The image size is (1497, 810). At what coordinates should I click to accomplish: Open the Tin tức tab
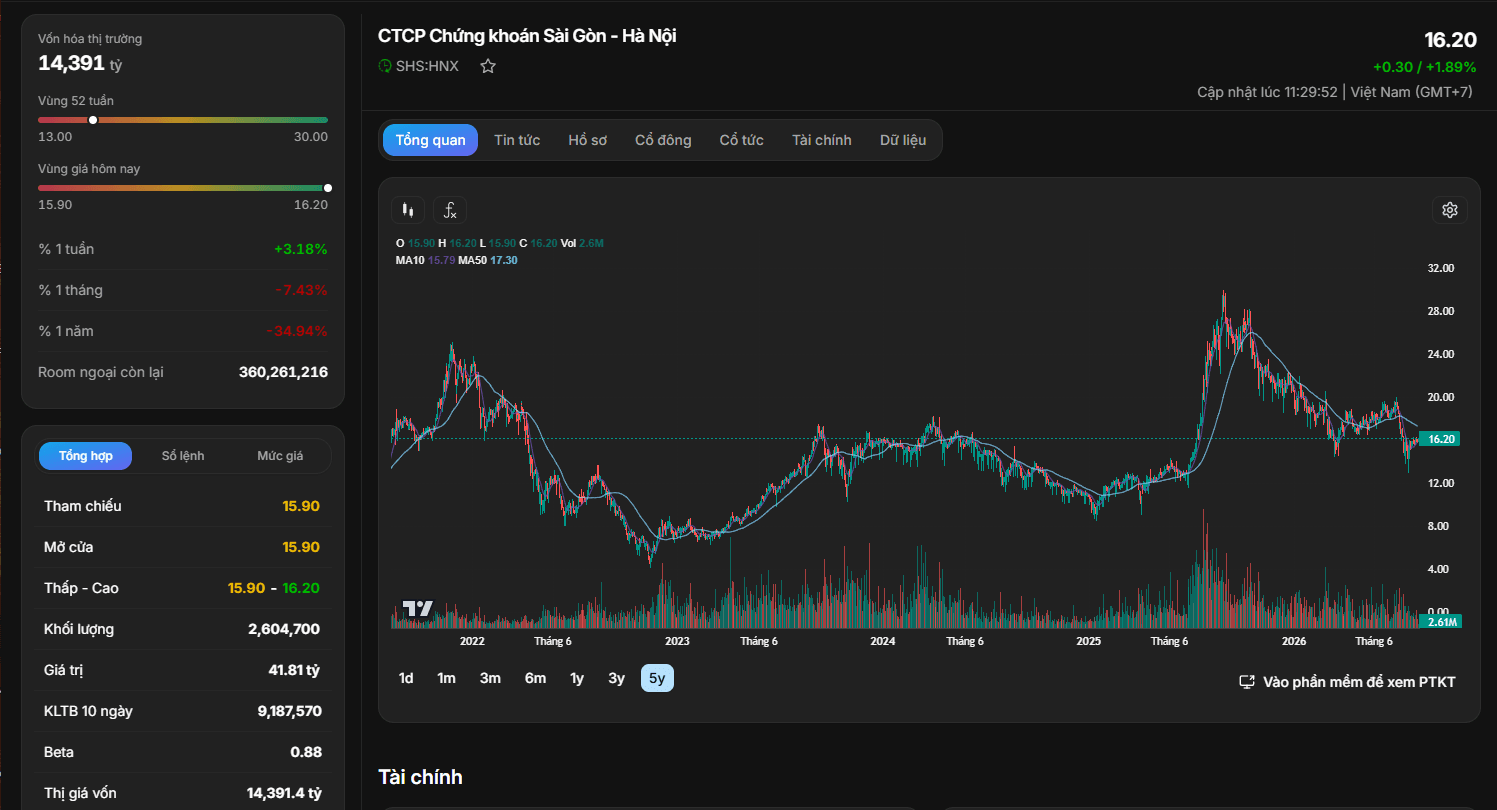517,140
